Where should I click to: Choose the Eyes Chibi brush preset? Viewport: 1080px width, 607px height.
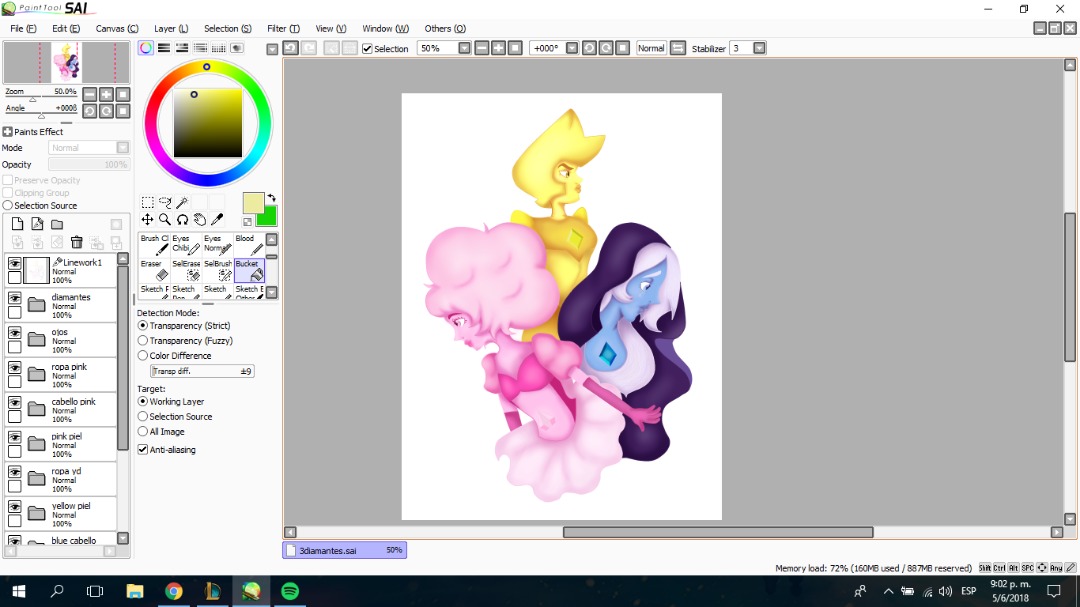tap(186, 245)
